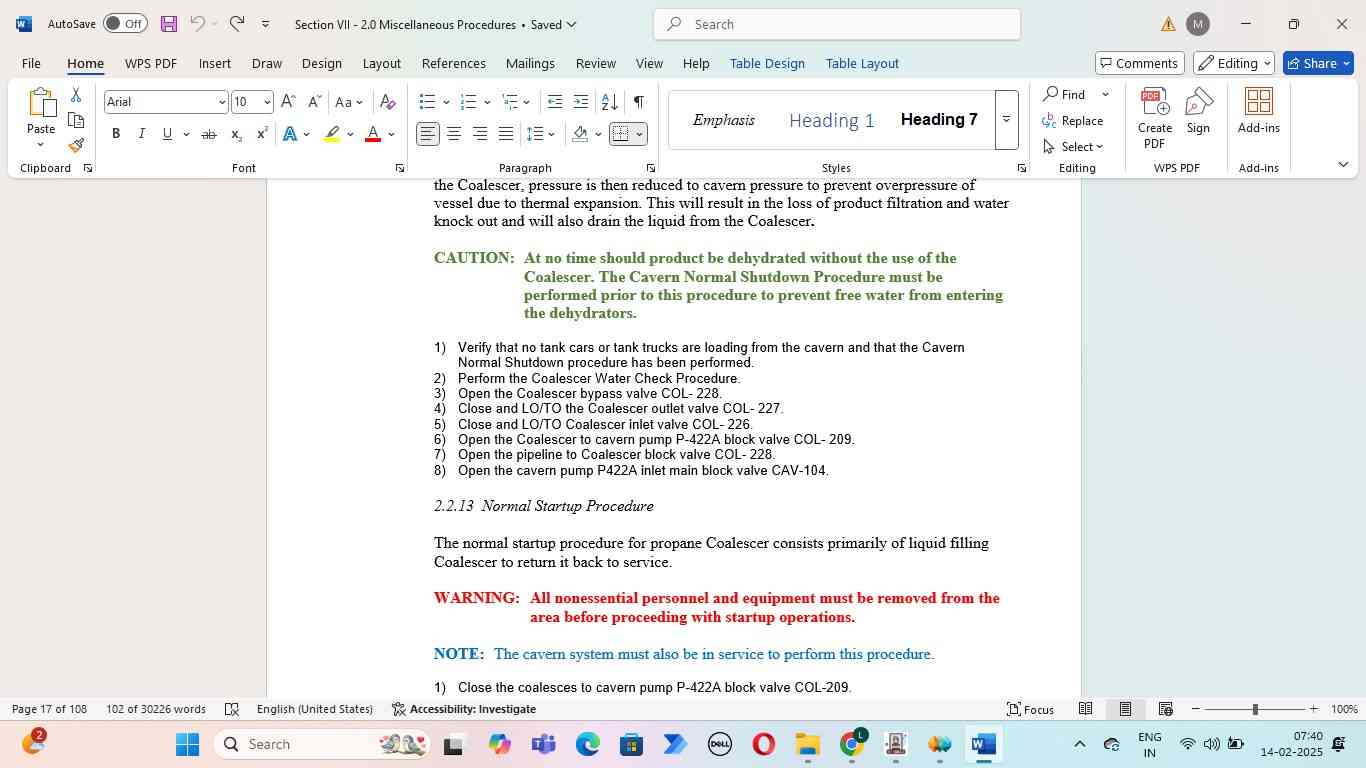Click the Save icon in title bar

click(x=168, y=24)
